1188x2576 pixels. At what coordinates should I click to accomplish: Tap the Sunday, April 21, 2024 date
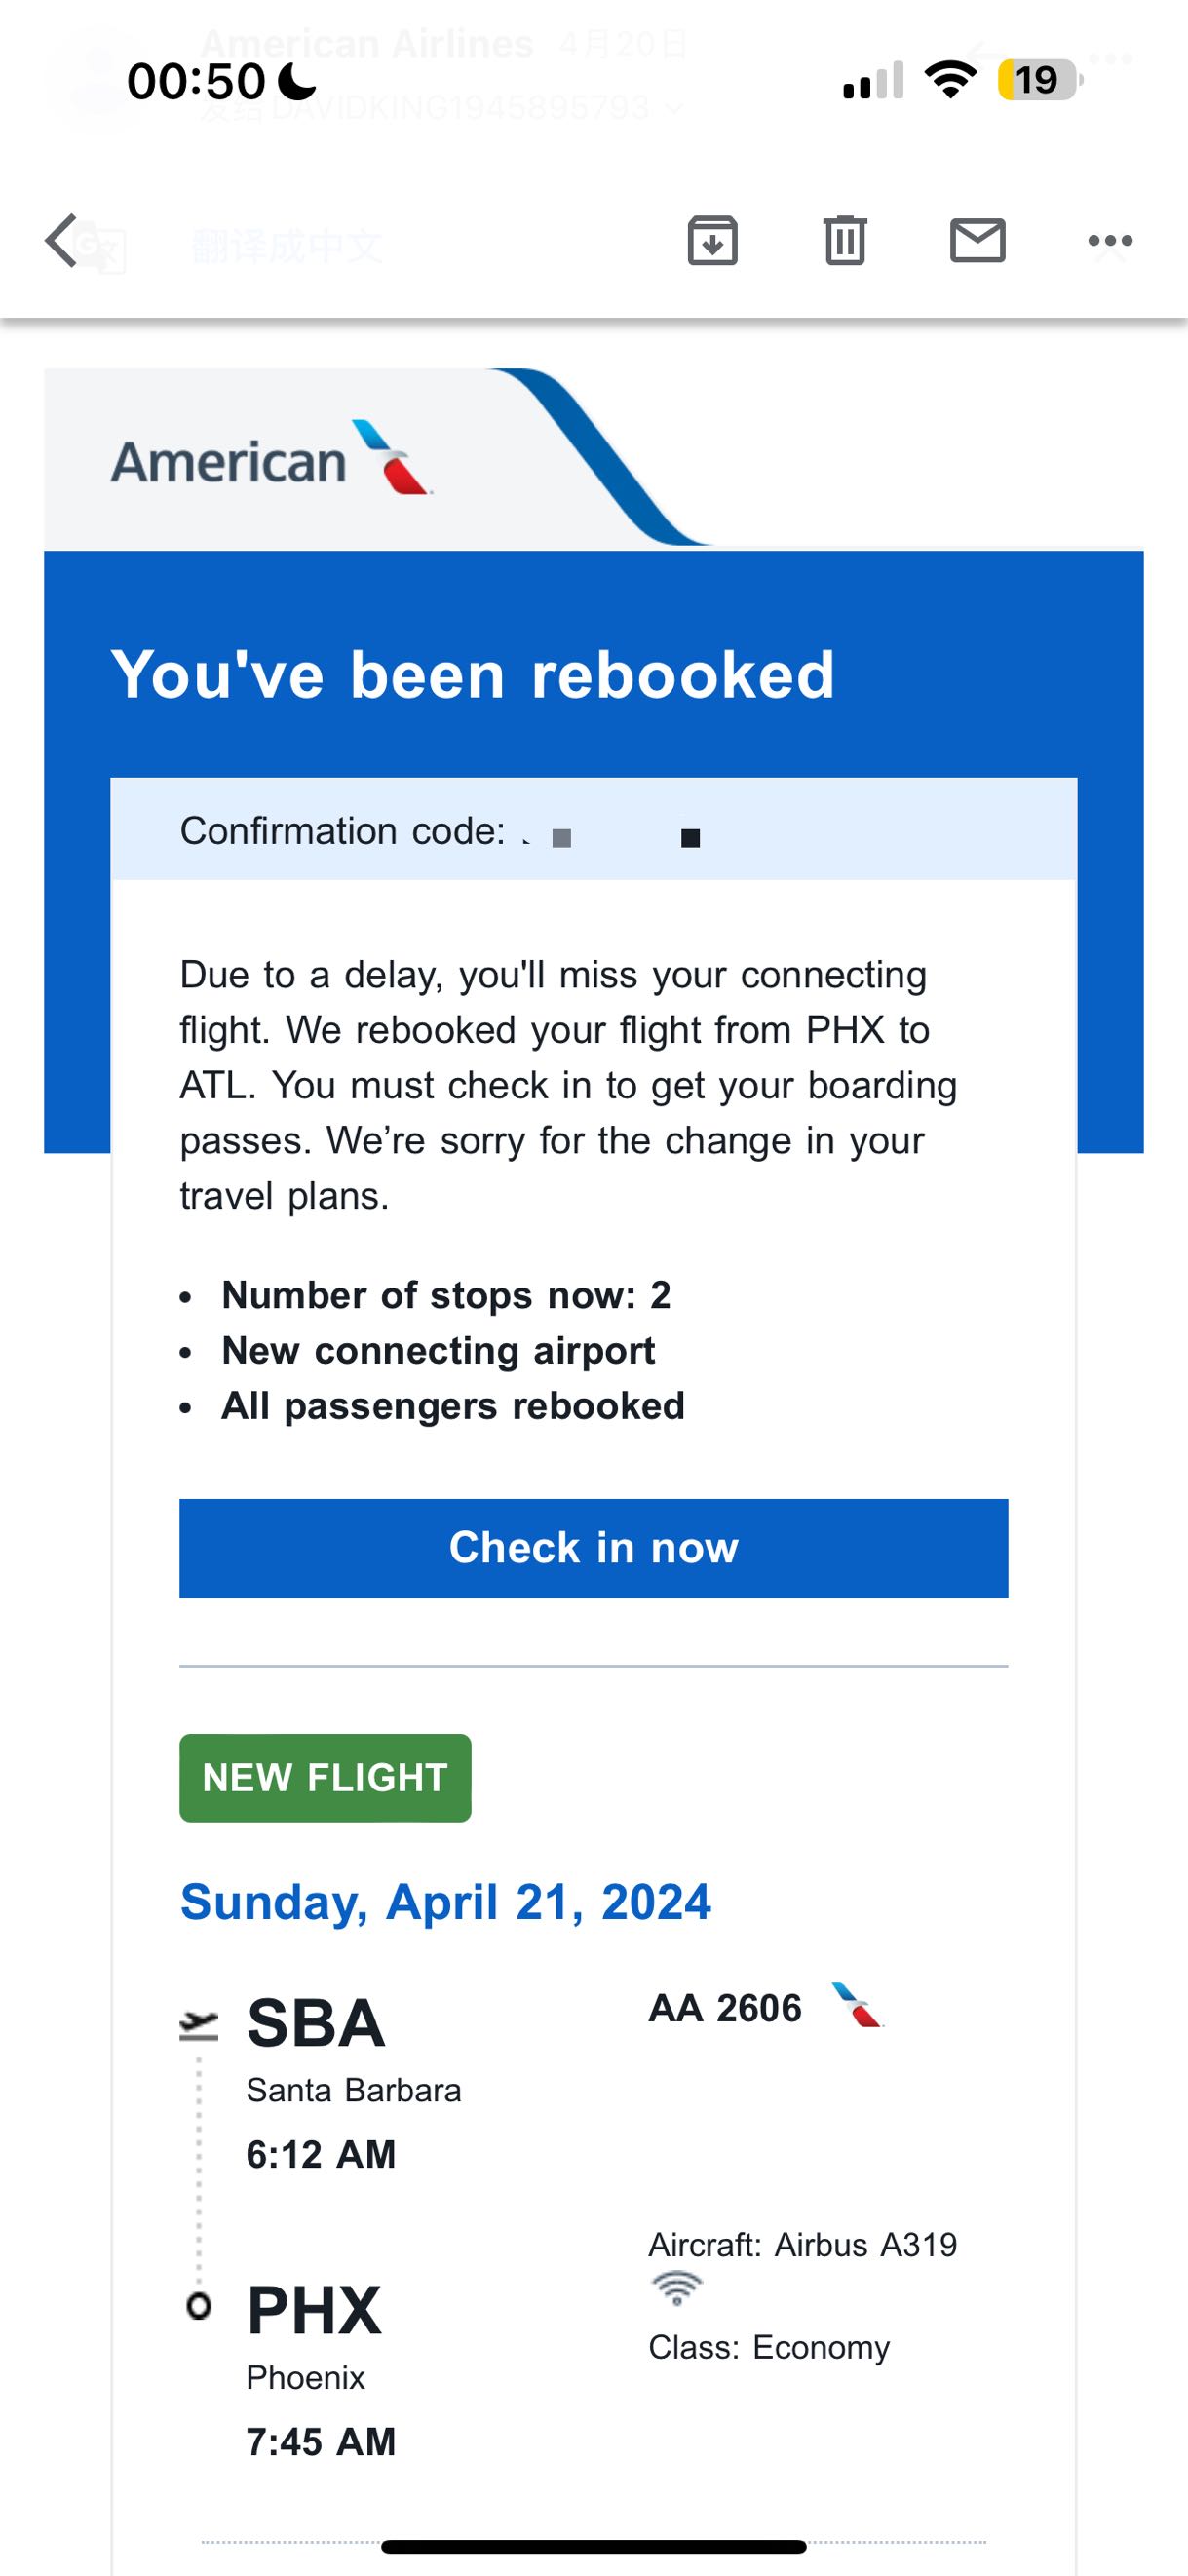445,1902
